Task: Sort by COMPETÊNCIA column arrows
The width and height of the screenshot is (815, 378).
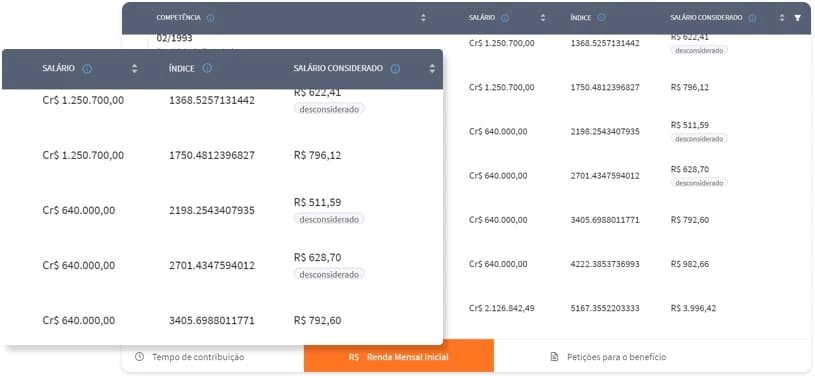Action: point(423,18)
